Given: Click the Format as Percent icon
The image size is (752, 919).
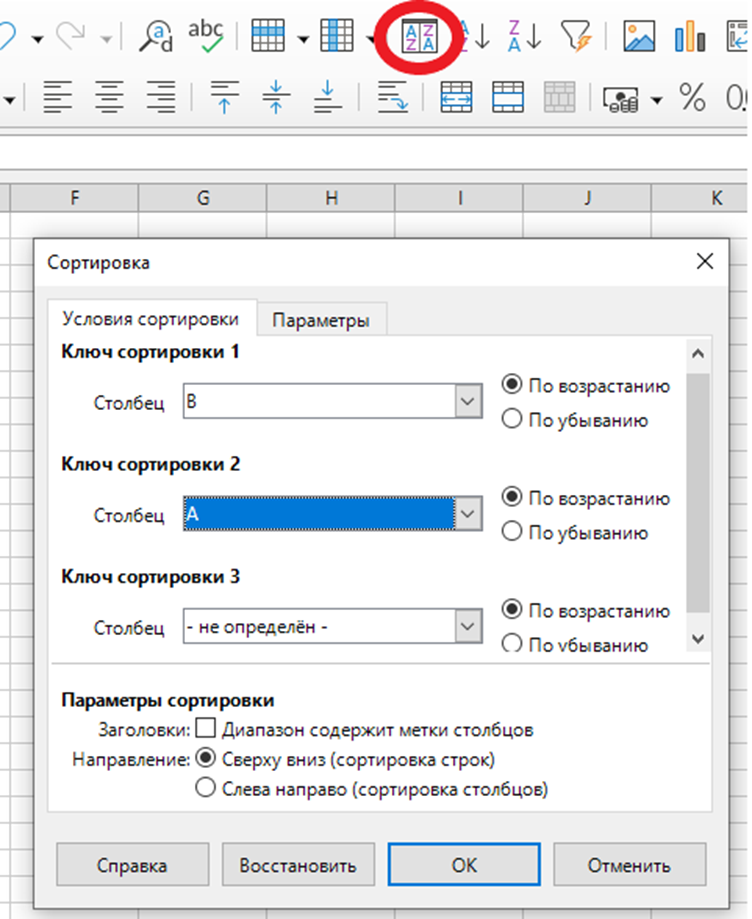Looking at the screenshot, I should (692, 97).
